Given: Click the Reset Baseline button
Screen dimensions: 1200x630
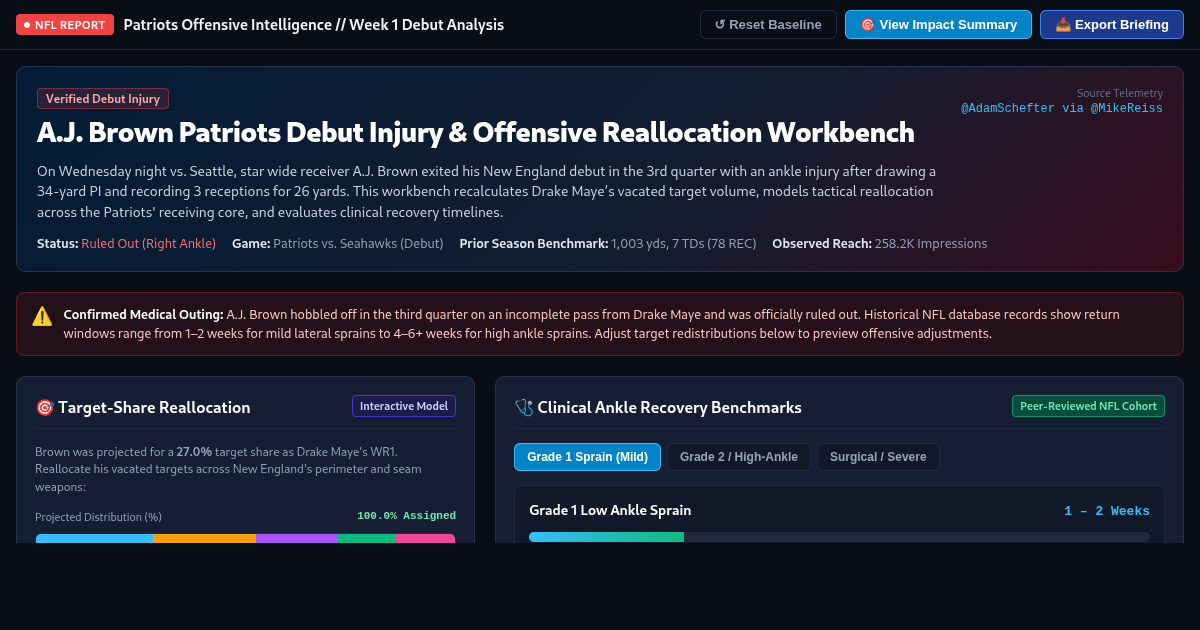Looking at the screenshot, I should [768, 25].
